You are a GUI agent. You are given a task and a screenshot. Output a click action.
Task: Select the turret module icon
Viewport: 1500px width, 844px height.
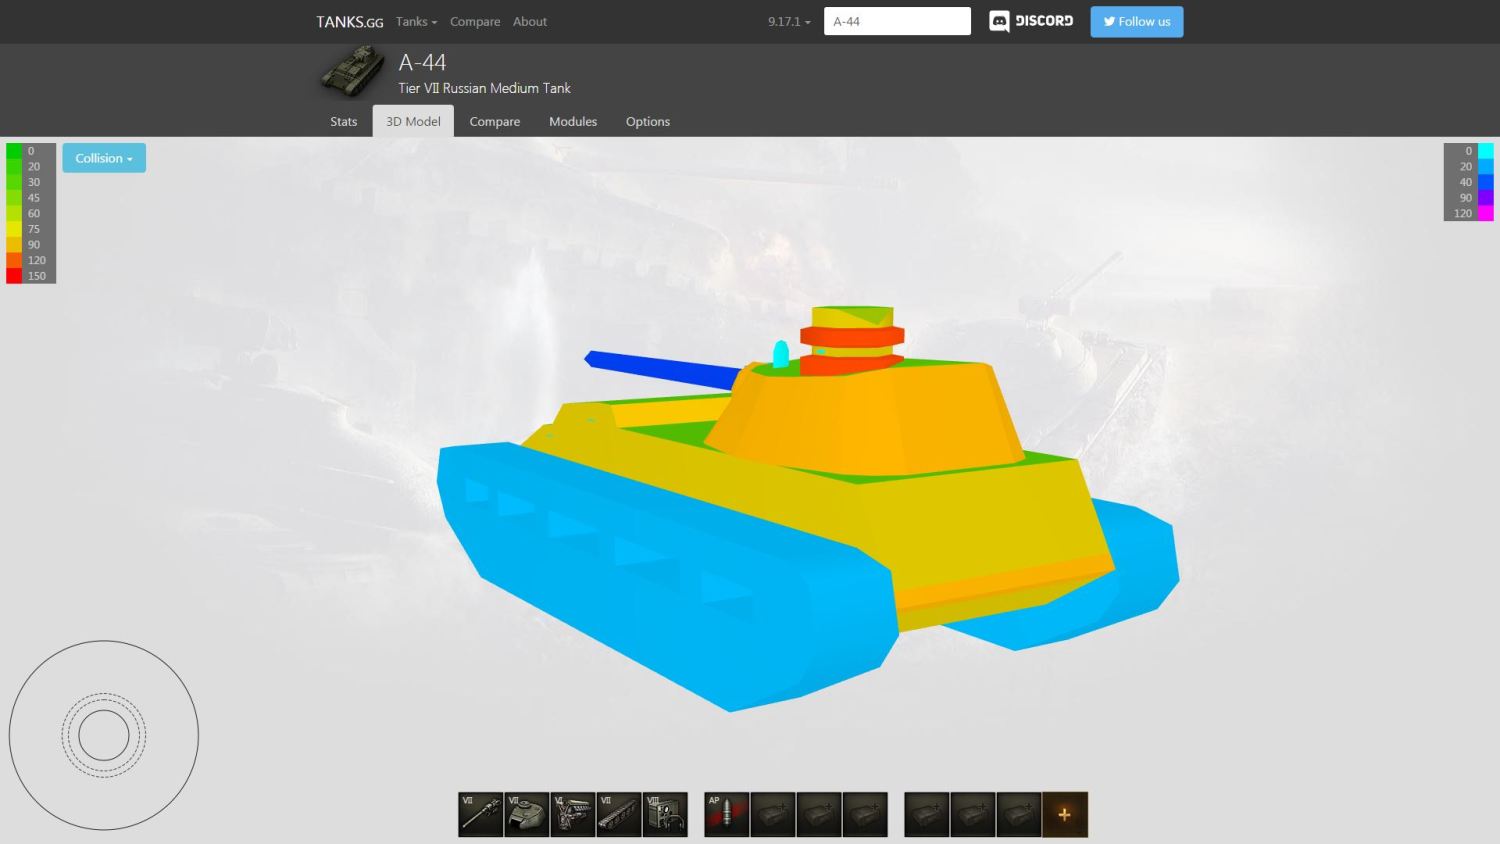tap(526, 814)
